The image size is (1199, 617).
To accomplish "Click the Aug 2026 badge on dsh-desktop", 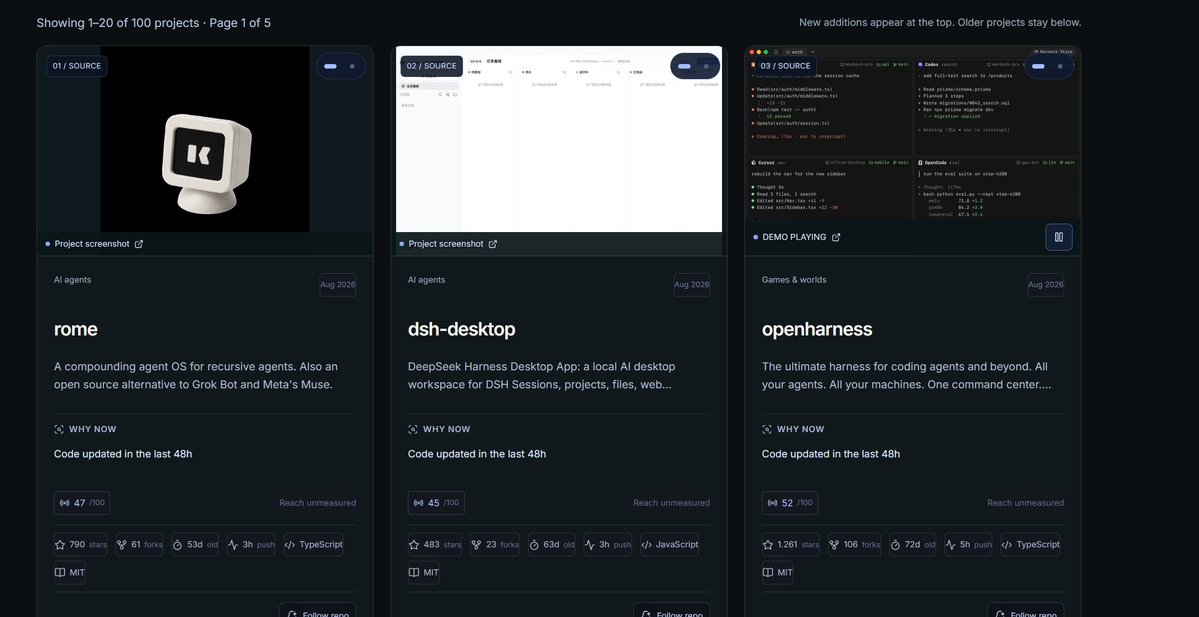I will click(691, 284).
